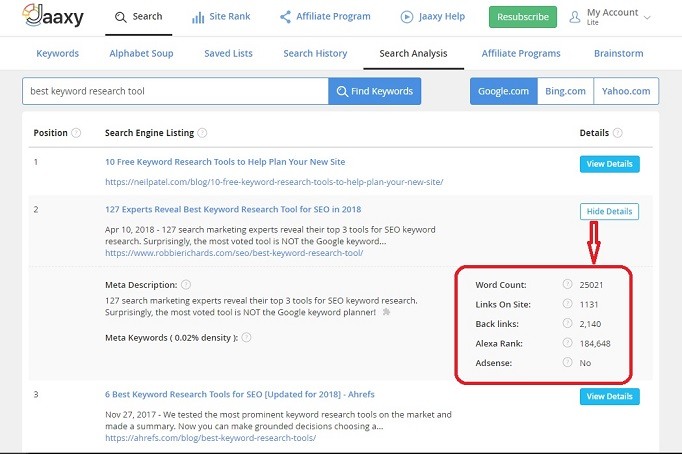Open the 10 Free Keyword Research Tools title link
The image size is (682, 454).
(225, 162)
